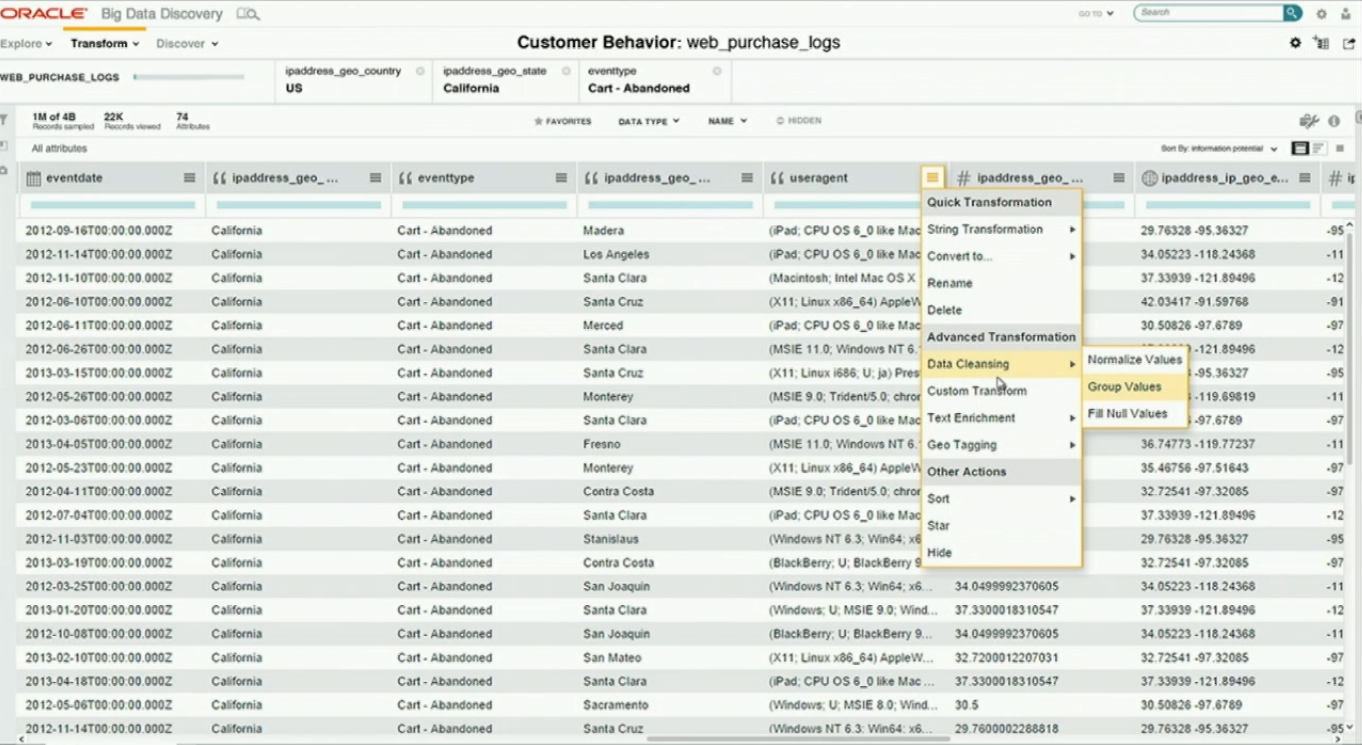Click the Madera city cell

(x=604, y=231)
